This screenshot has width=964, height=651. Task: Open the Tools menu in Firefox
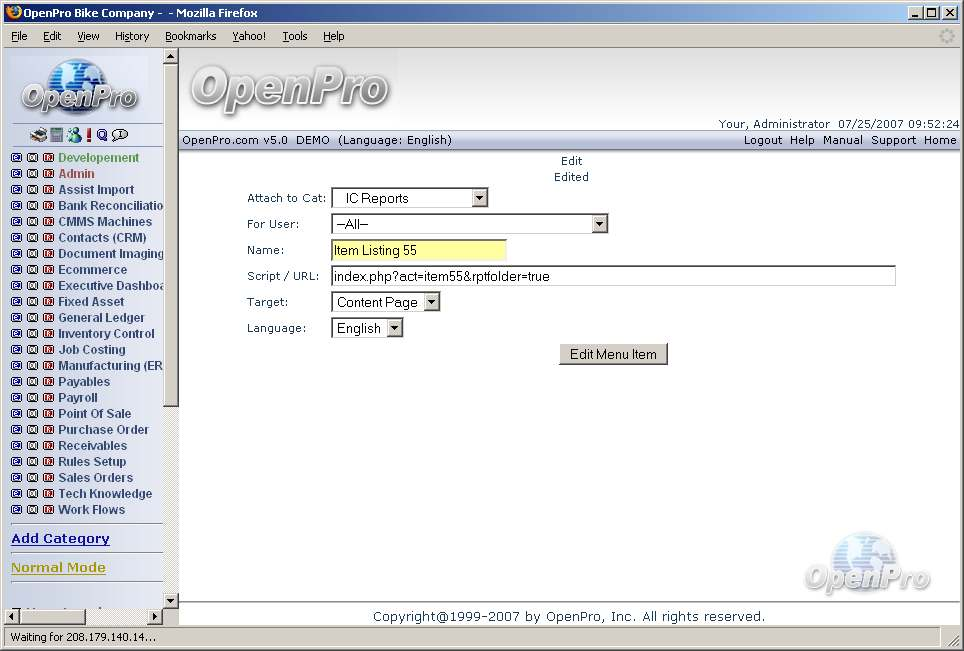295,36
